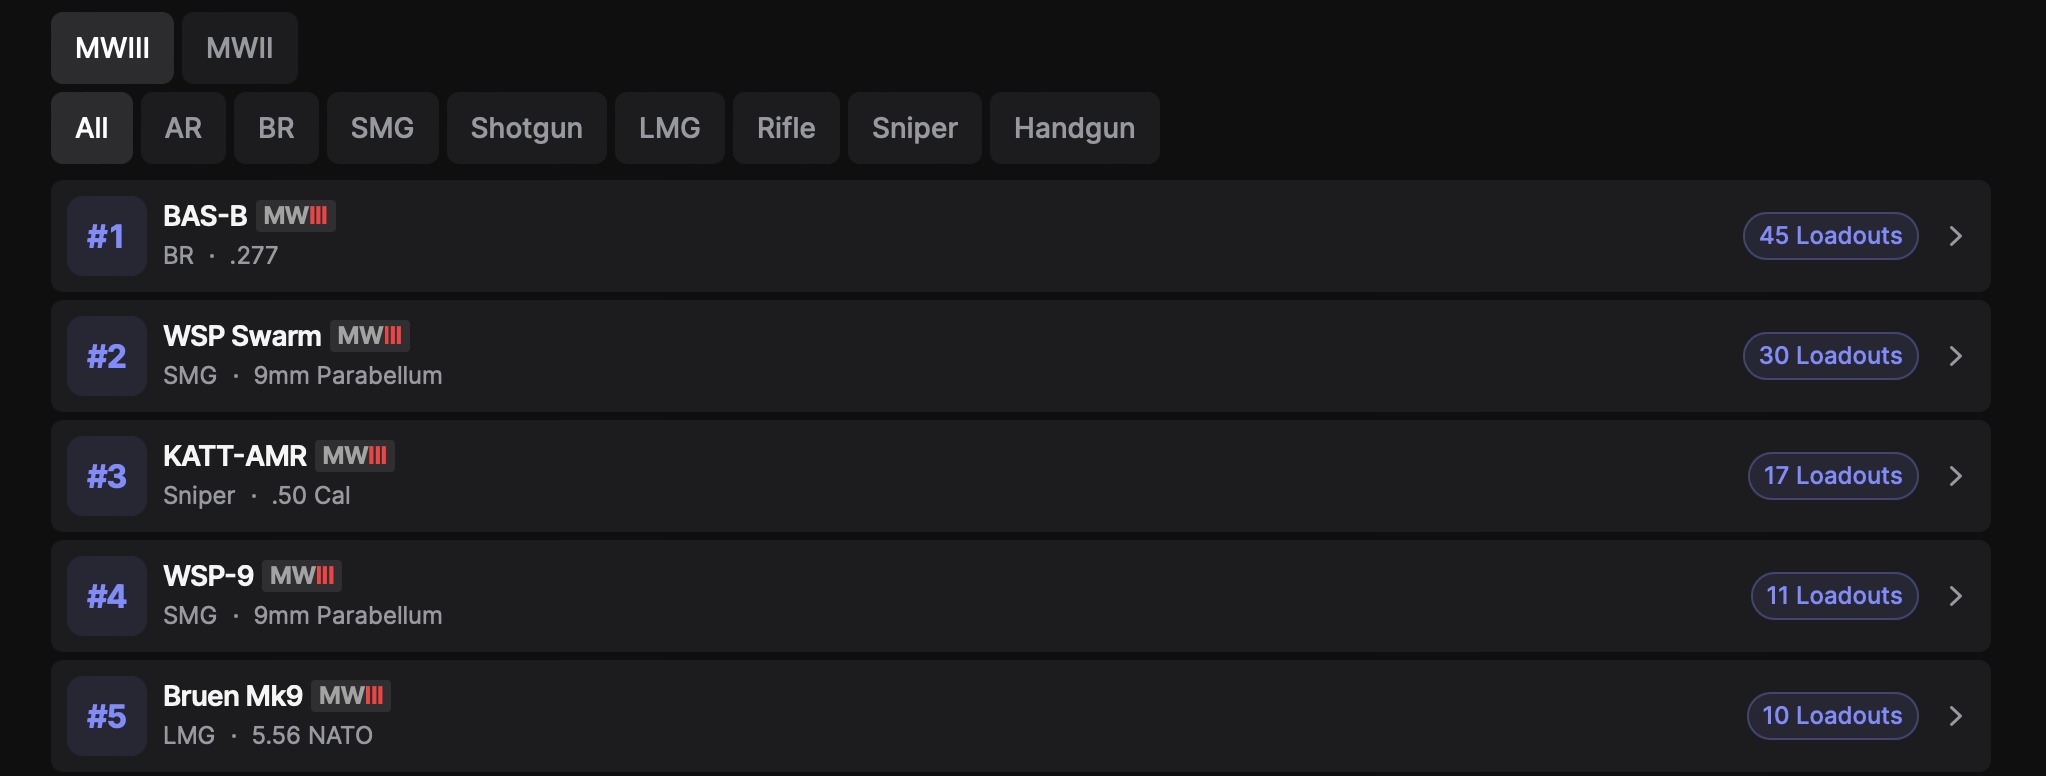Switch to the MWII game tab
2046x776 pixels.
(239, 48)
